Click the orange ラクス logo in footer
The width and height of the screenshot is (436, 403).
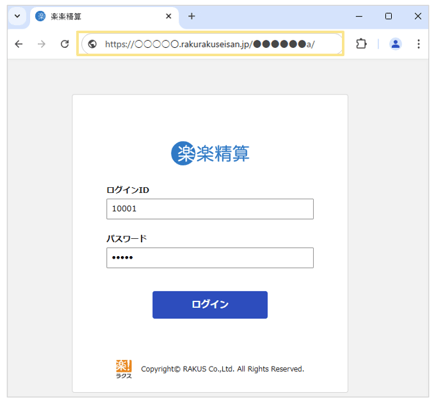(124, 369)
